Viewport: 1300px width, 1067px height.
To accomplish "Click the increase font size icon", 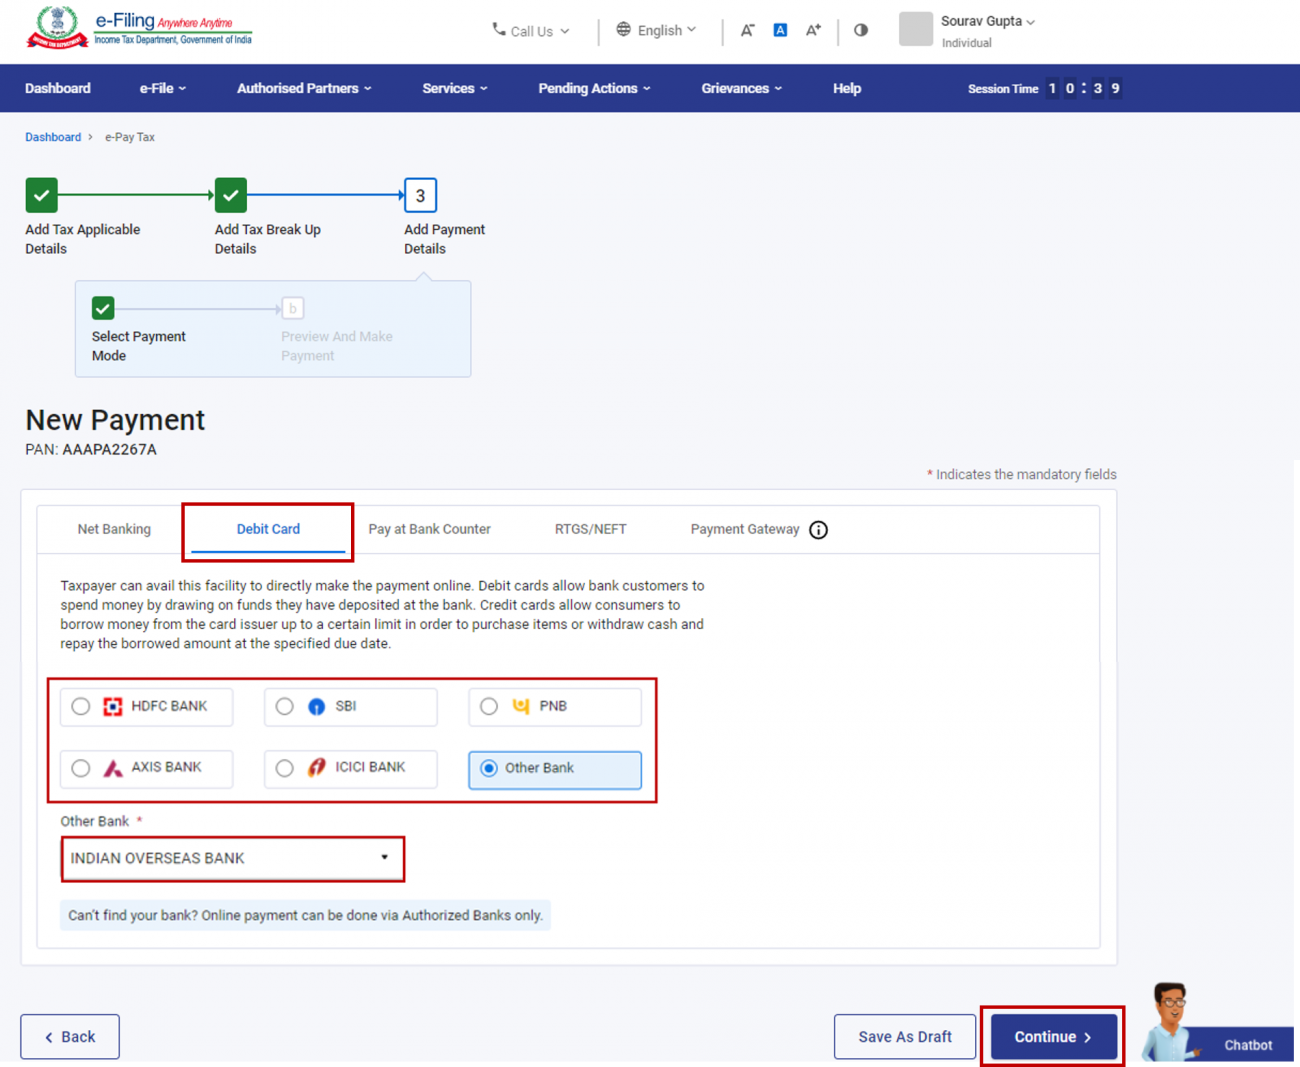I will pos(813,30).
